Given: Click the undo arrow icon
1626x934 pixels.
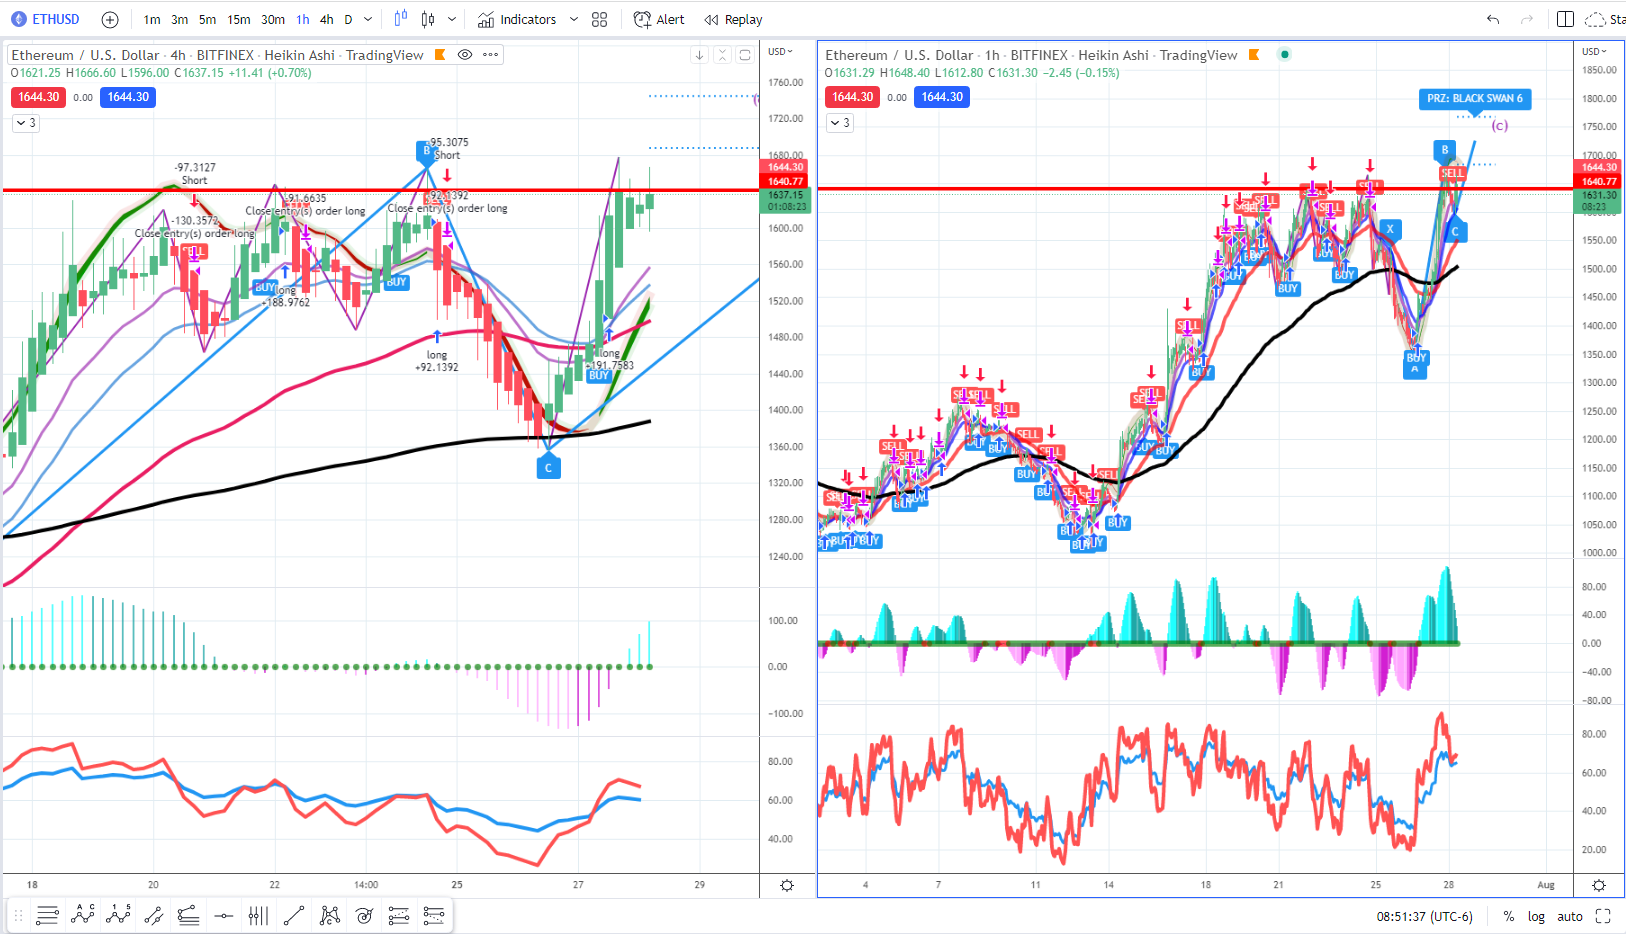Looking at the screenshot, I should pos(1493,19).
